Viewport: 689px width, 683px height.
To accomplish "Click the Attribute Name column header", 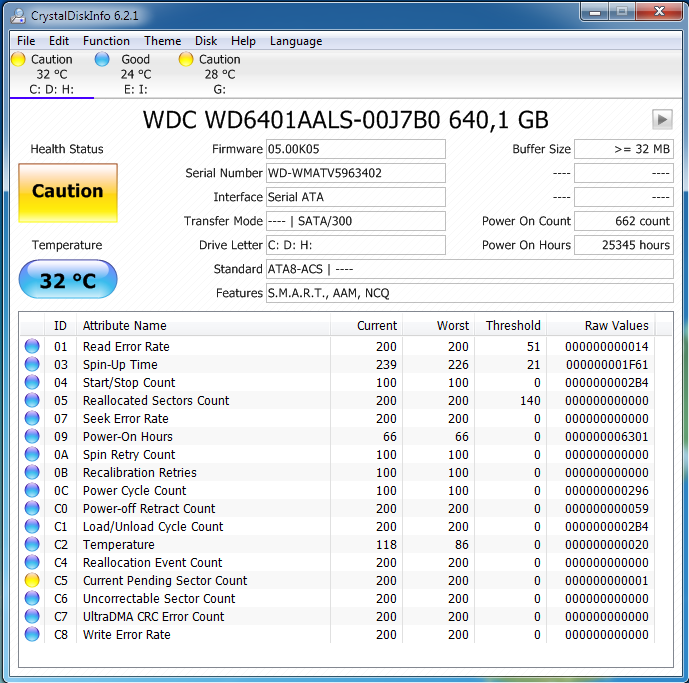I will (x=203, y=326).
